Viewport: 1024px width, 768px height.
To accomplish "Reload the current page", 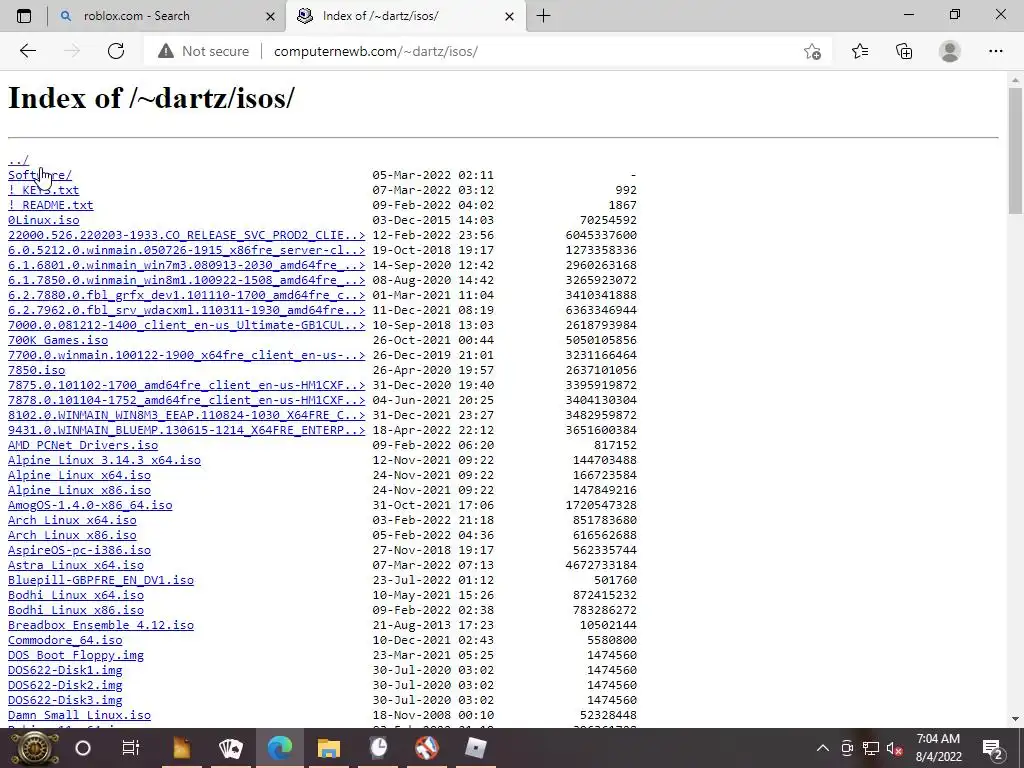I will coord(116,51).
